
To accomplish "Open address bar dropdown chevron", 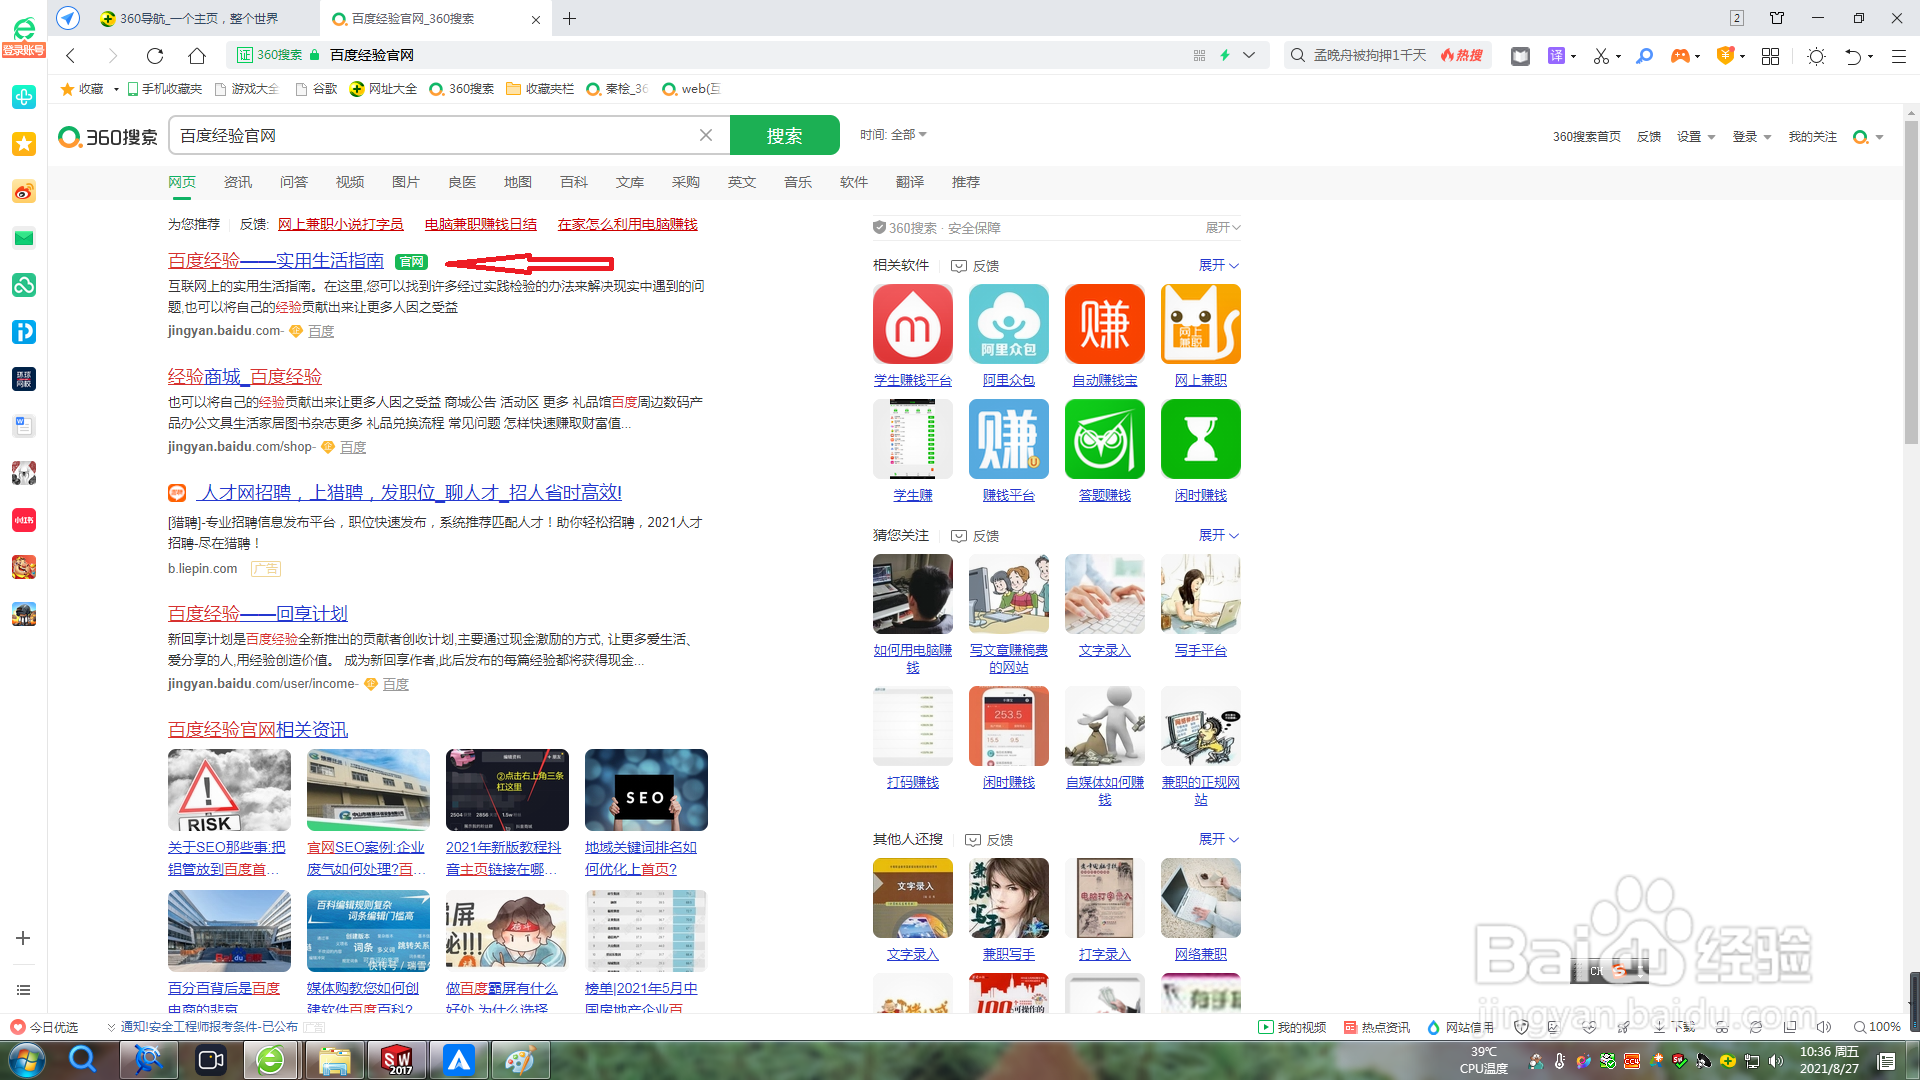I will [1249, 55].
